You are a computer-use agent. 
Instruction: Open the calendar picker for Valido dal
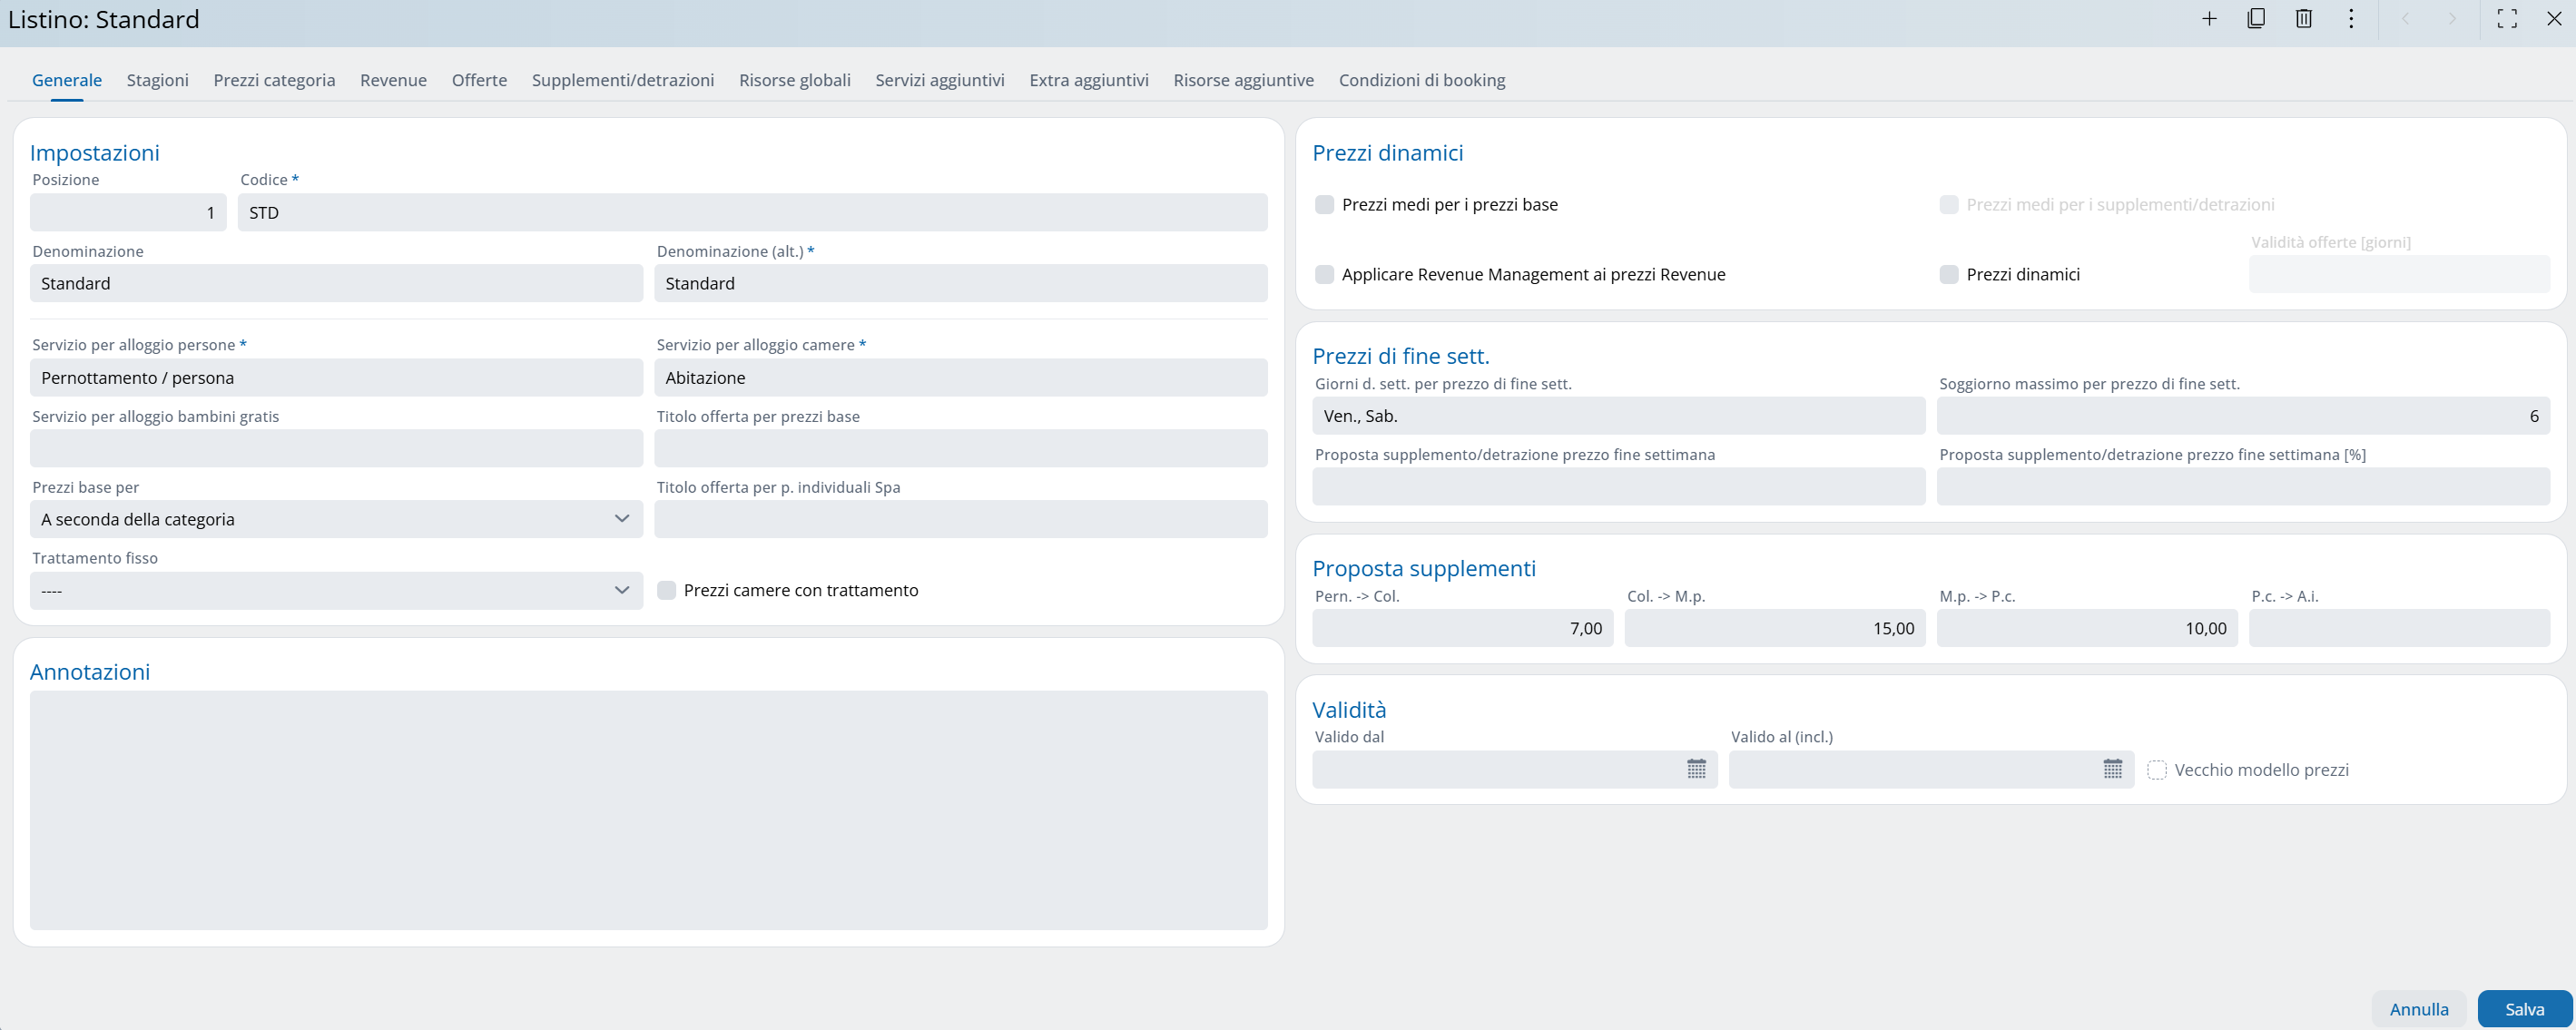point(1696,769)
